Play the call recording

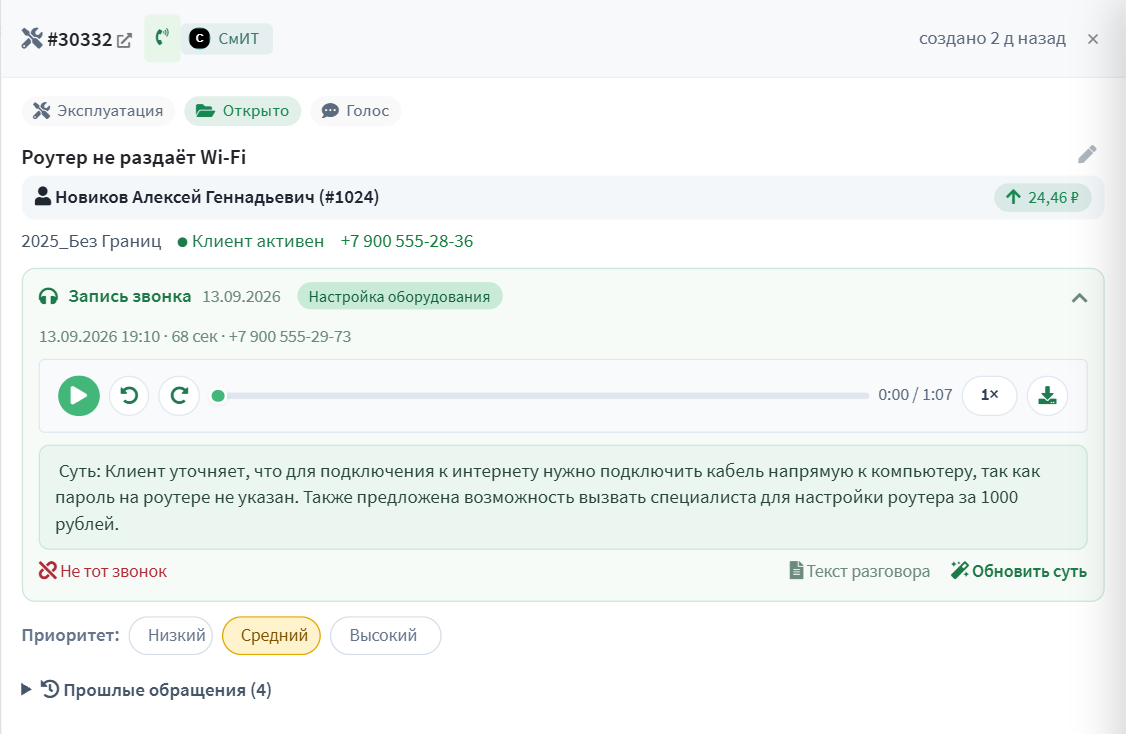(x=79, y=396)
